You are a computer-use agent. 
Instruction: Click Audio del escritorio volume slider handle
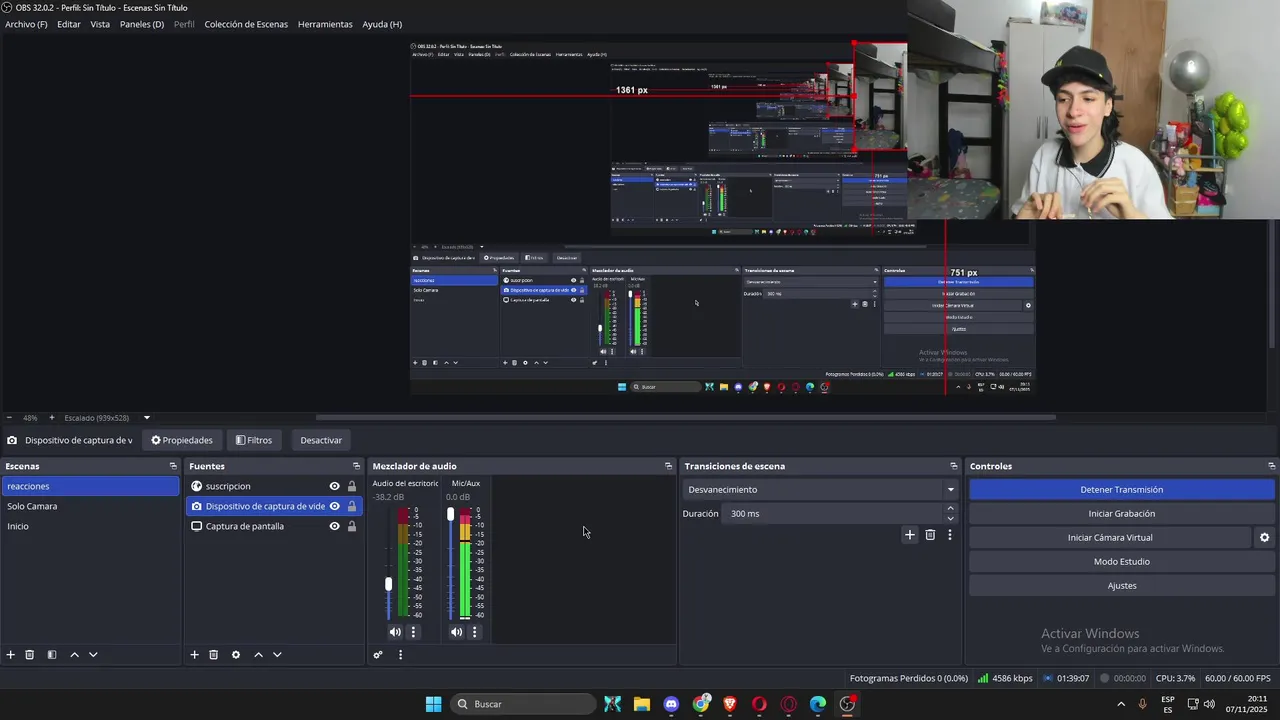click(x=388, y=584)
